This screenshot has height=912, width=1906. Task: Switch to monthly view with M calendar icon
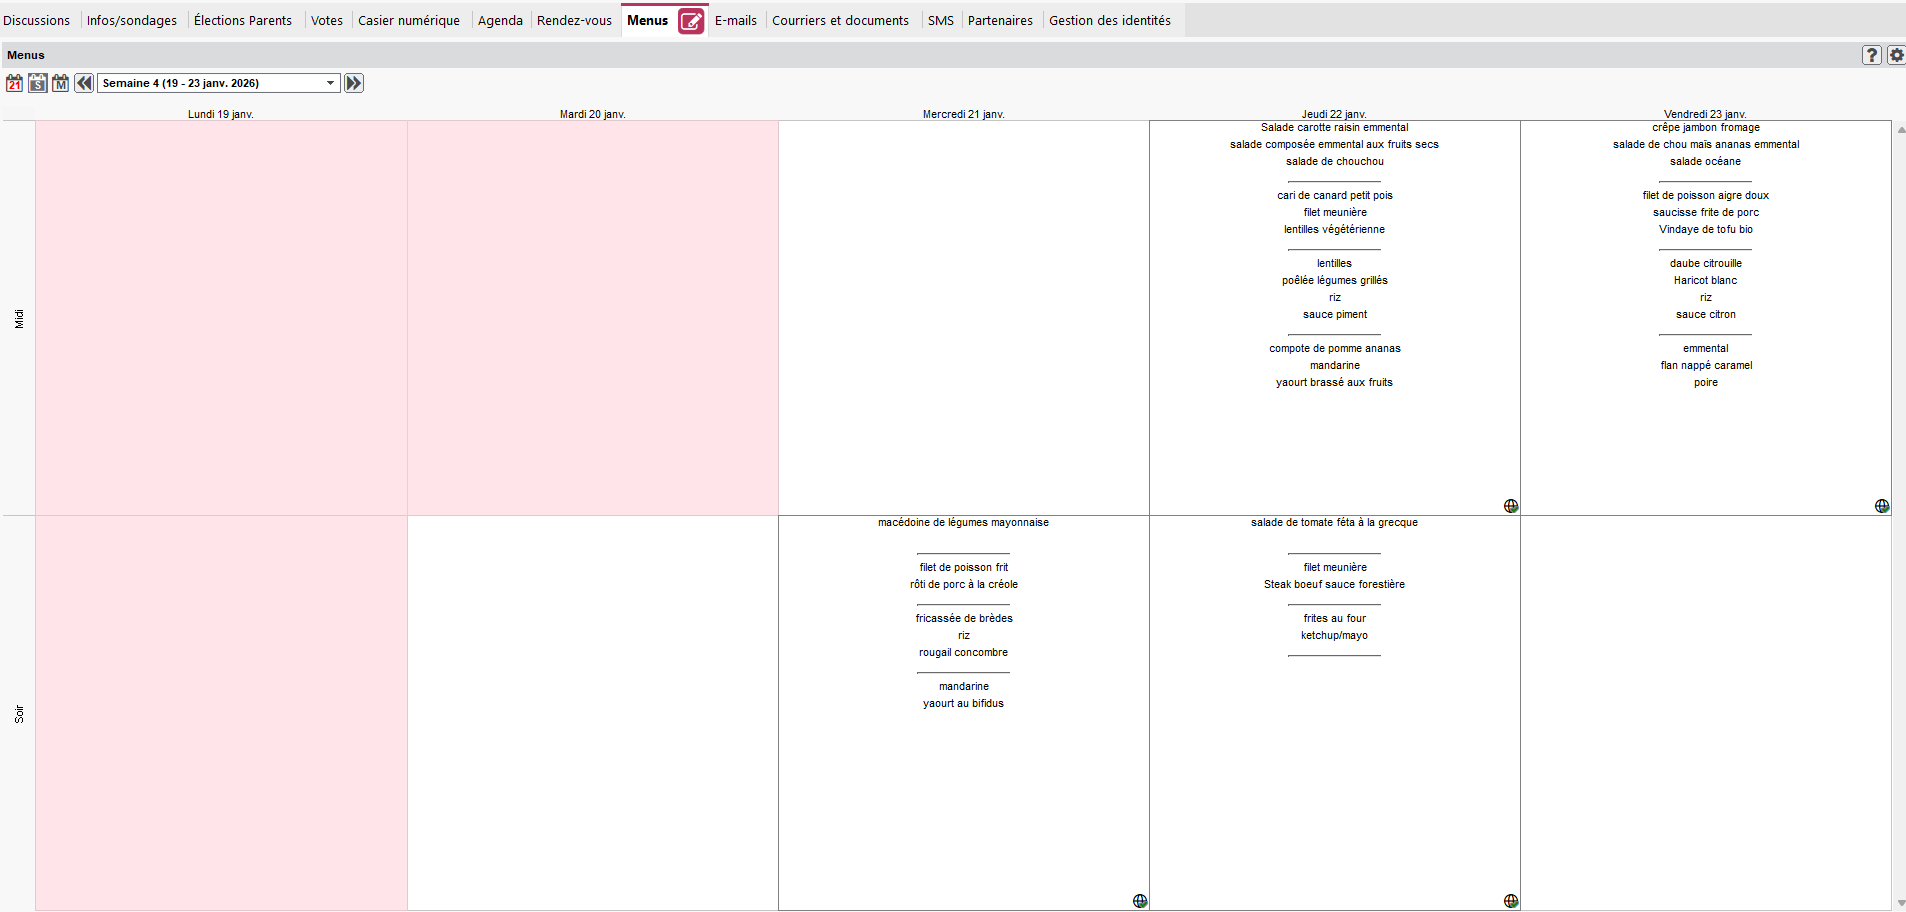coord(60,83)
